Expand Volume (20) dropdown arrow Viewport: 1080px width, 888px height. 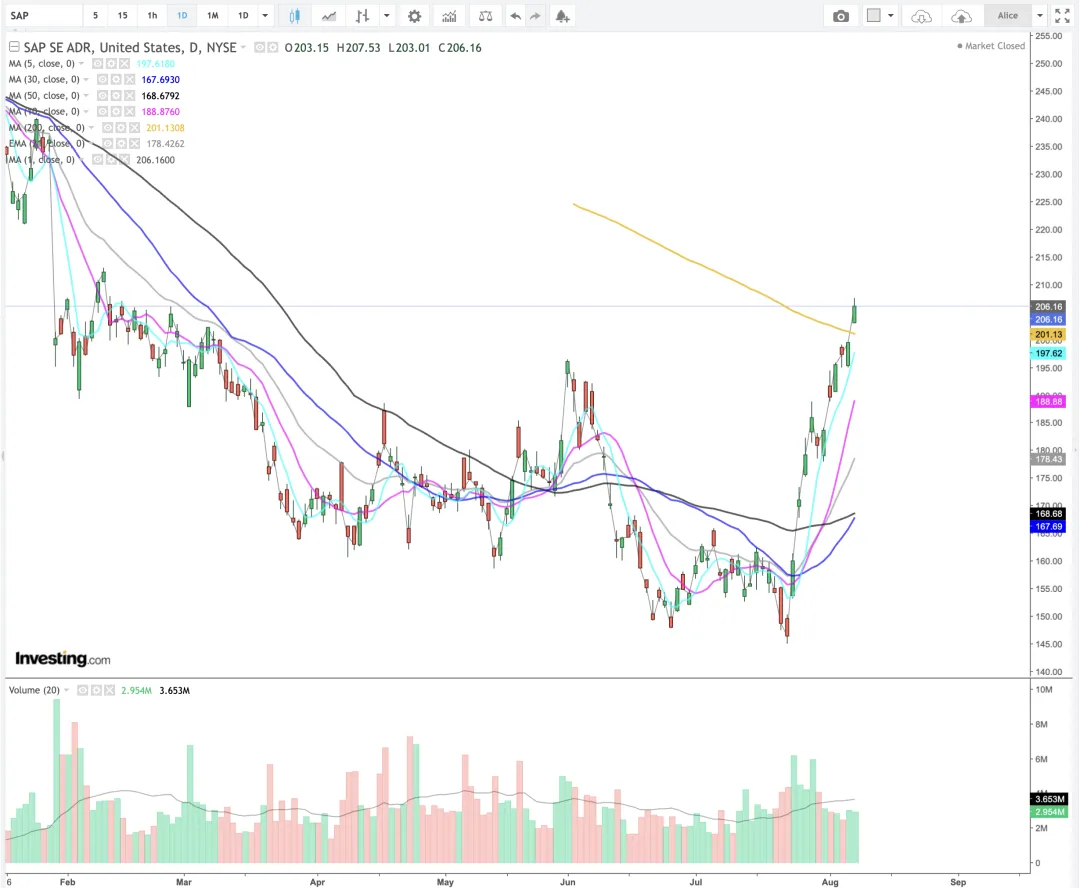67,690
